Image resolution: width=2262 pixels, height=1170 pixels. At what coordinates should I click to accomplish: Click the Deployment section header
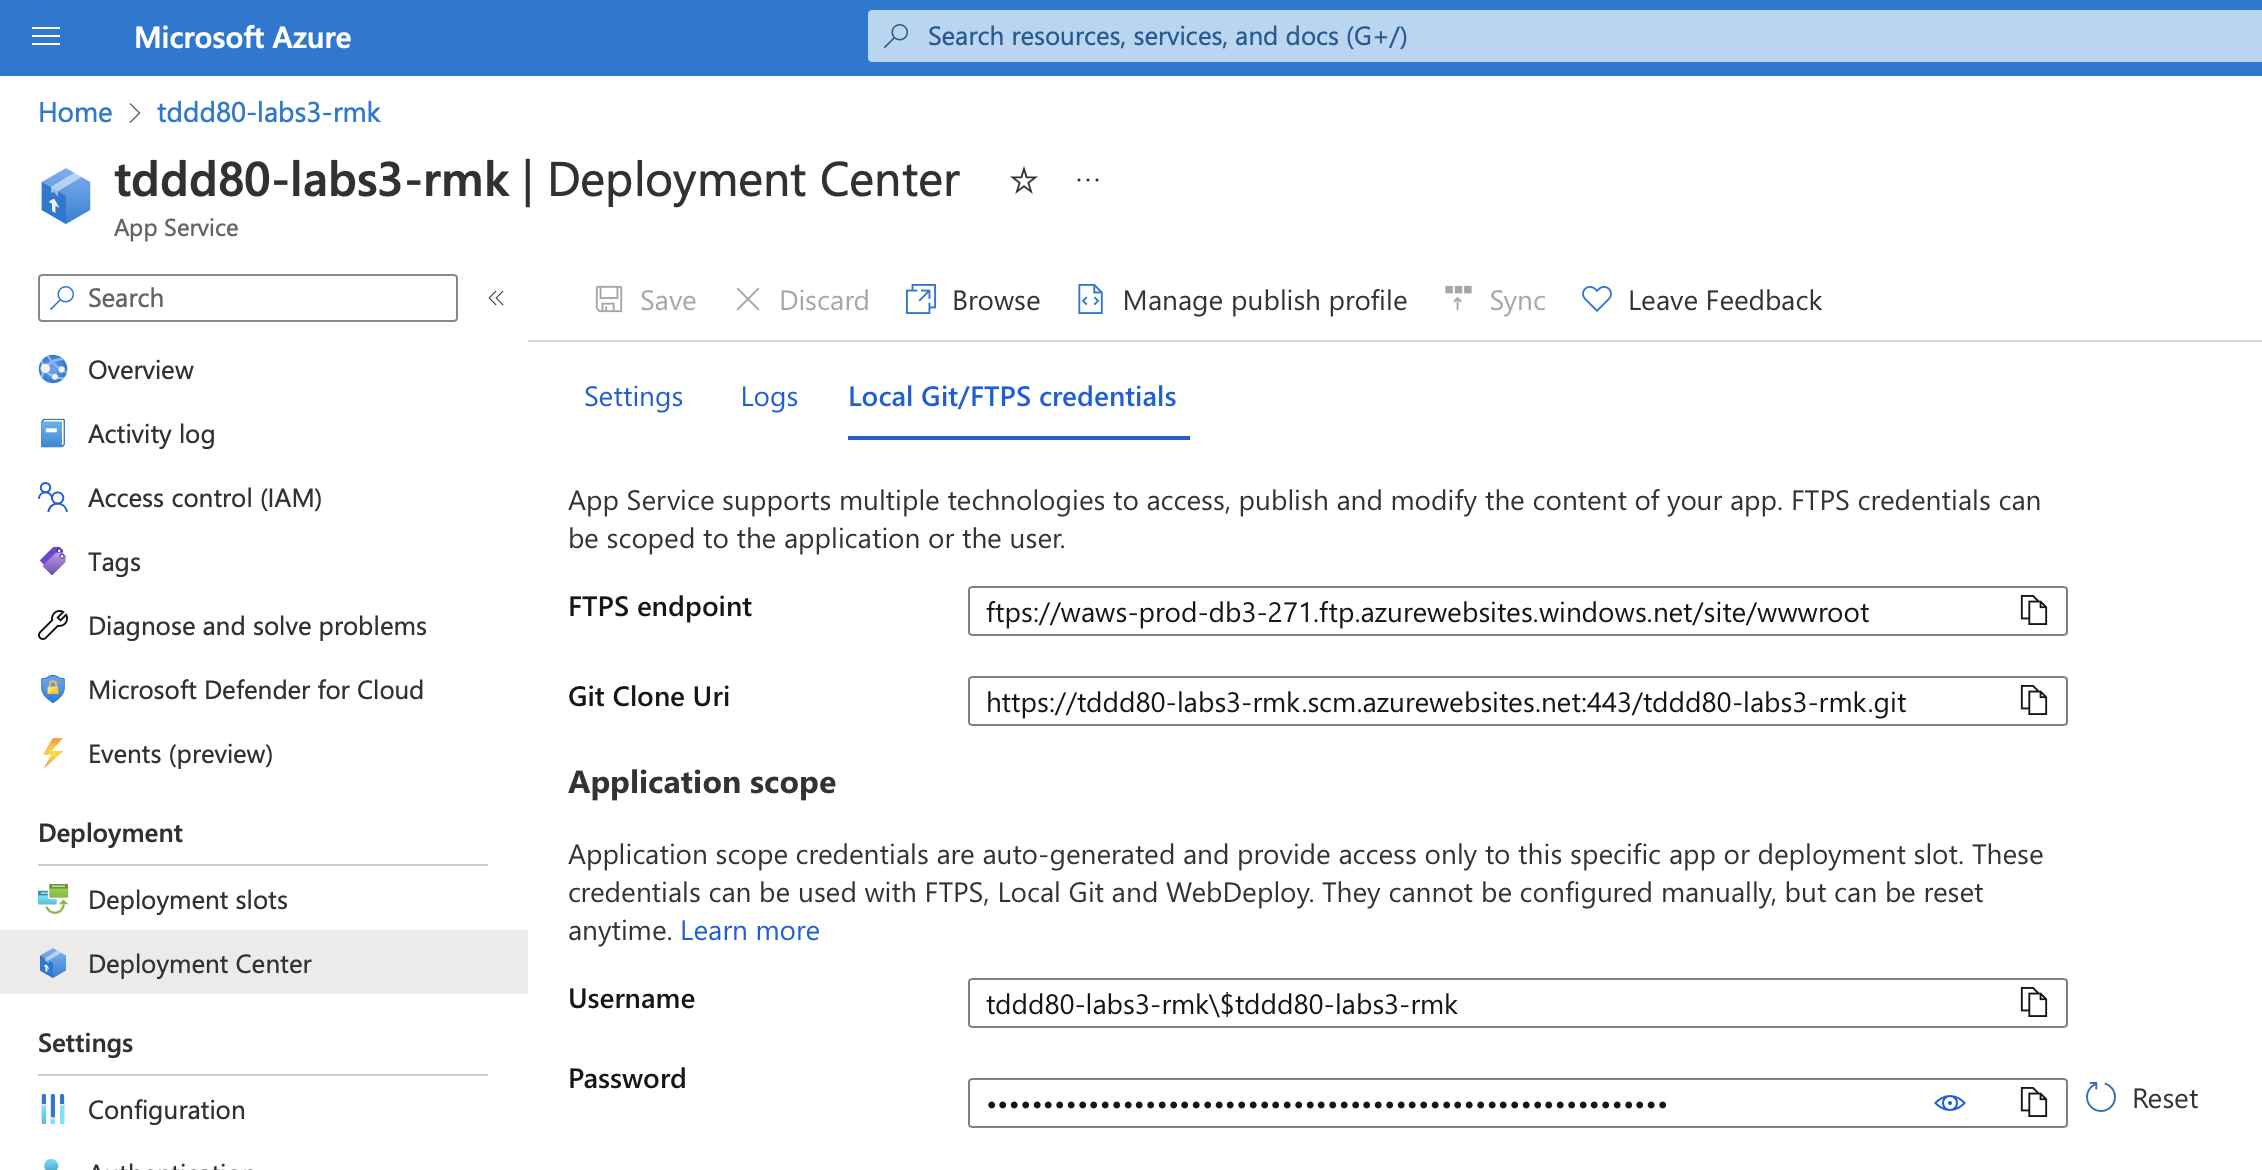(x=110, y=833)
